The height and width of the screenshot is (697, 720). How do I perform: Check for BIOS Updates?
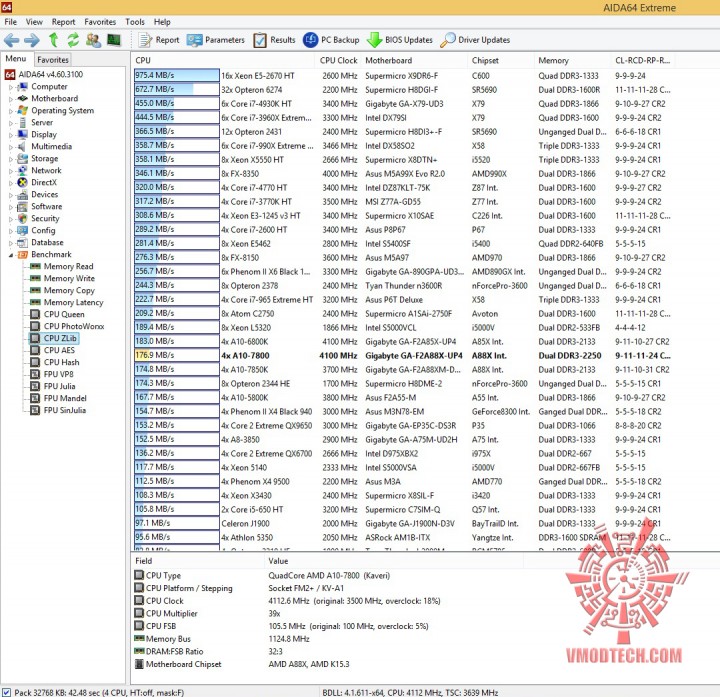coord(399,40)
